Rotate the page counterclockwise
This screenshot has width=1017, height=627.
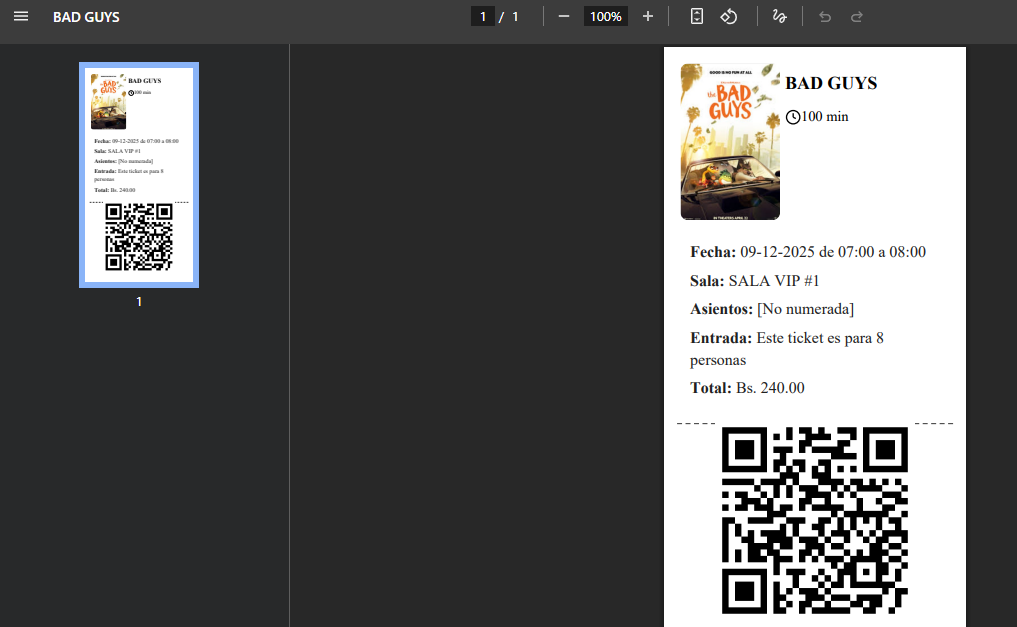[x=729, y=16]
